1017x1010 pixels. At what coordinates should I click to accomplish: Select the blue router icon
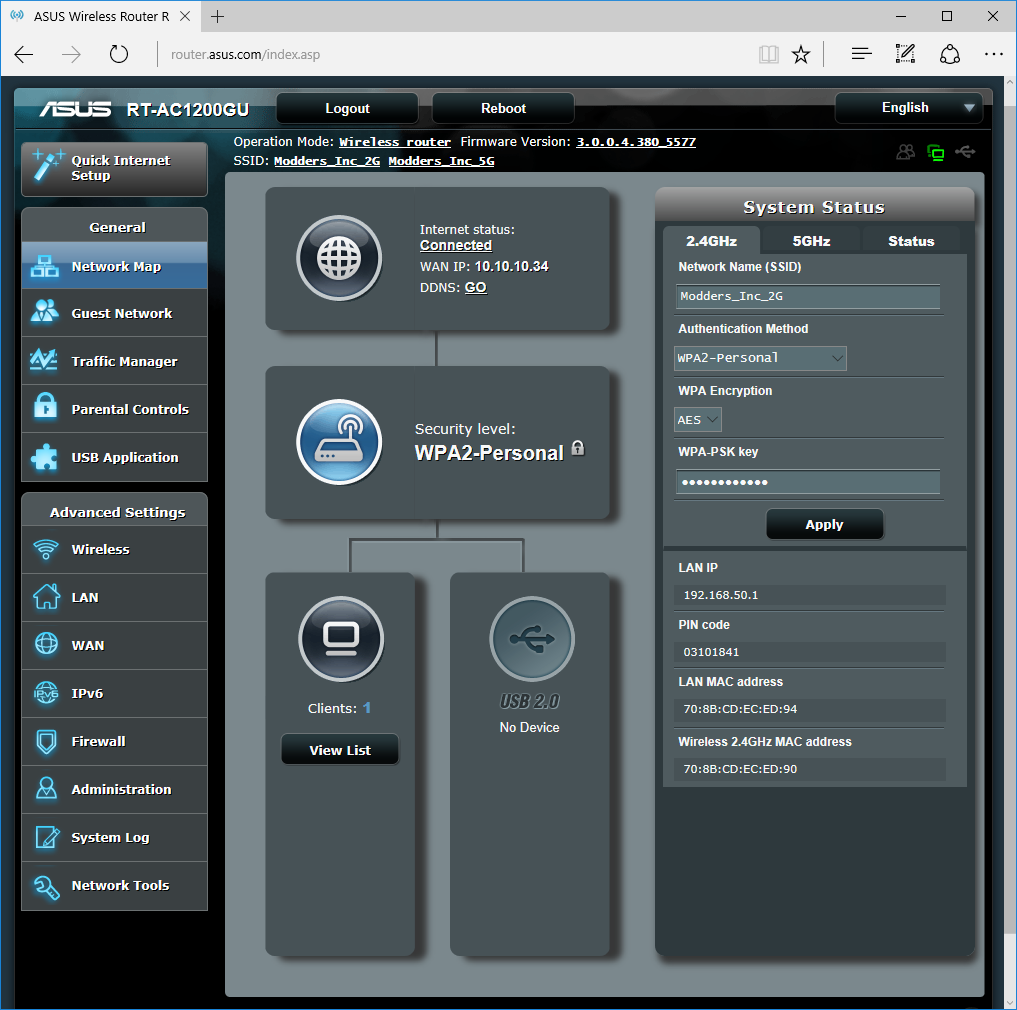pos(339,442)
